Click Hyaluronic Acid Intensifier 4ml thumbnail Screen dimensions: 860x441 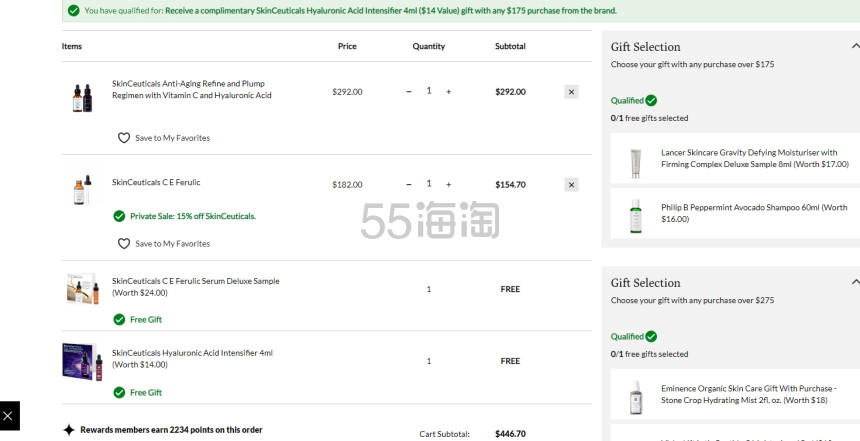(82, 362)
